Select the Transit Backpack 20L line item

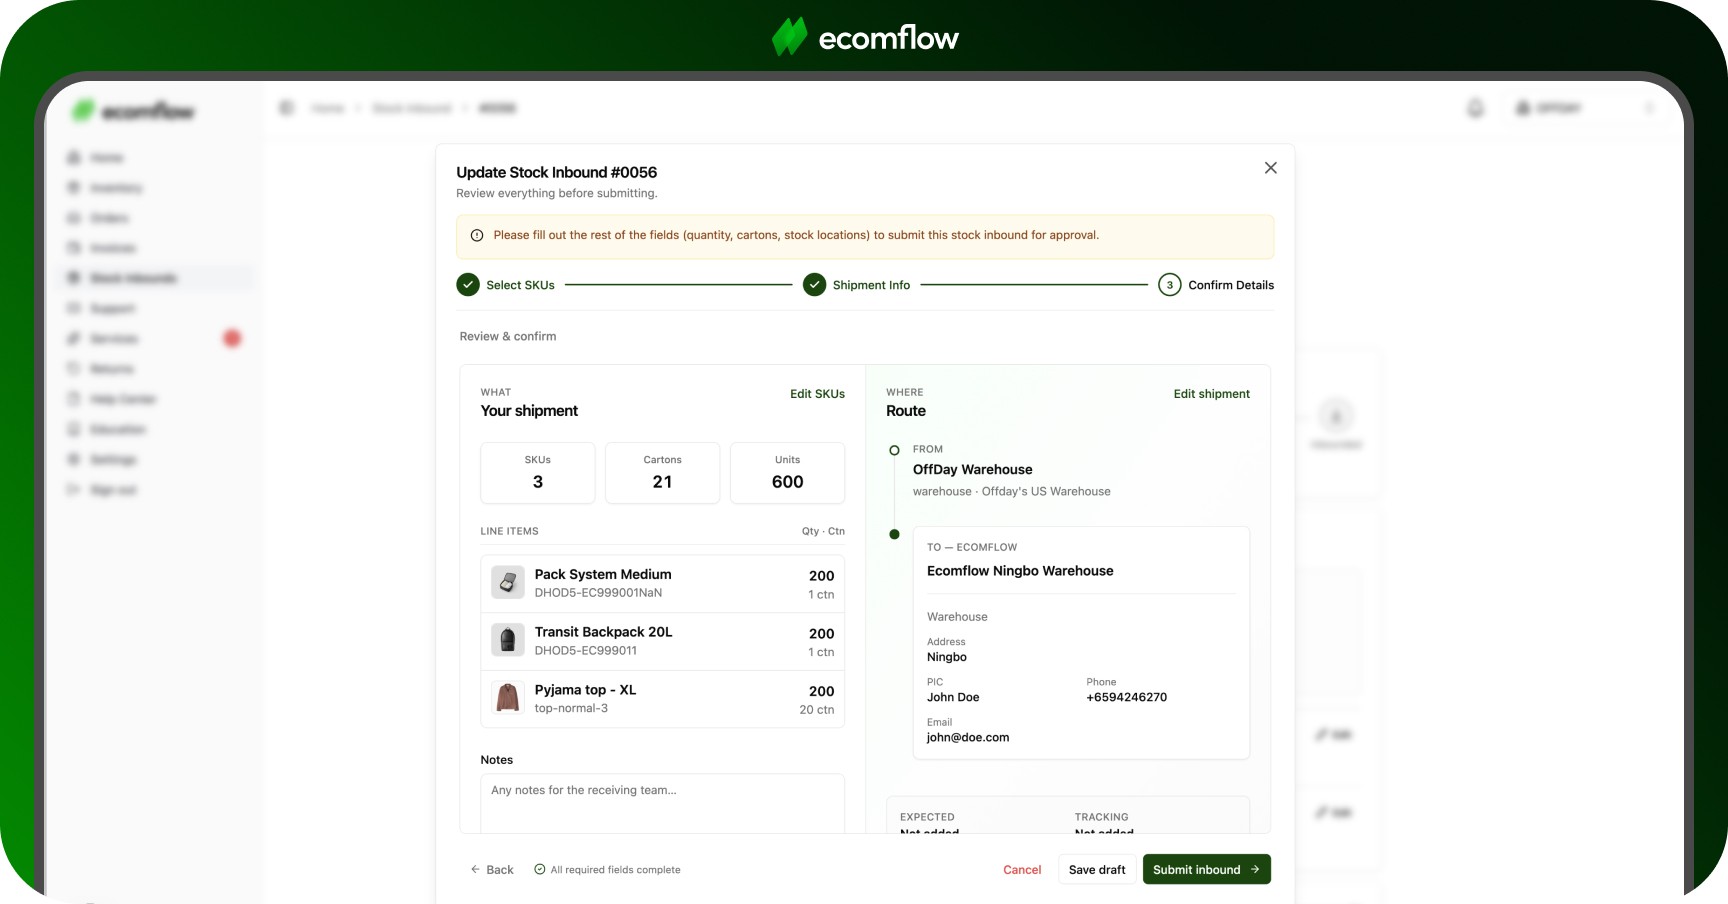(x=662, y=641)
